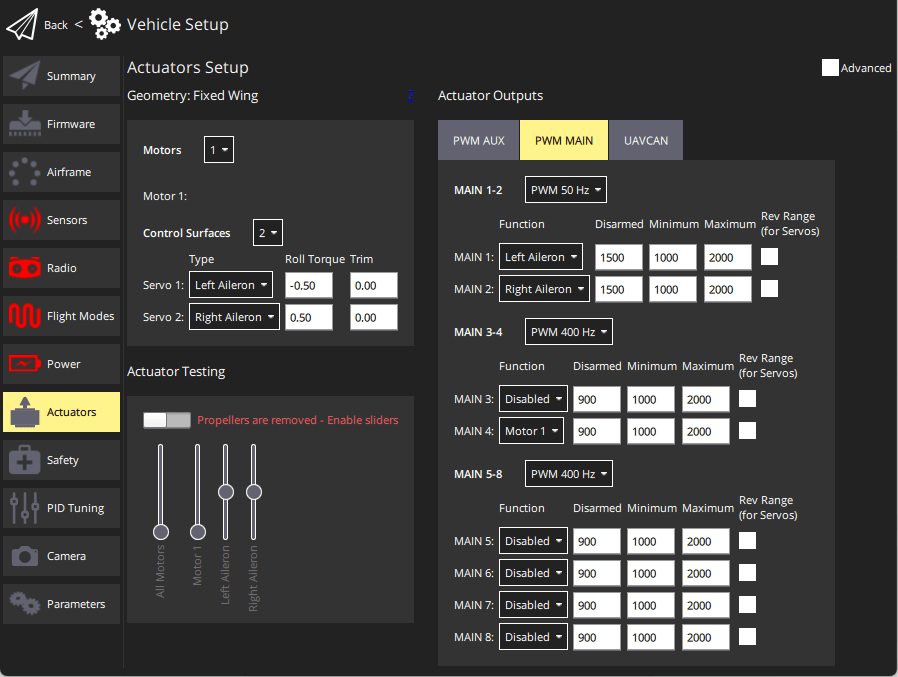The width and height of the screenshot is (898, 677).
Task: Click the Airframe icon in sidebar
Action: [x=24, y=172]
